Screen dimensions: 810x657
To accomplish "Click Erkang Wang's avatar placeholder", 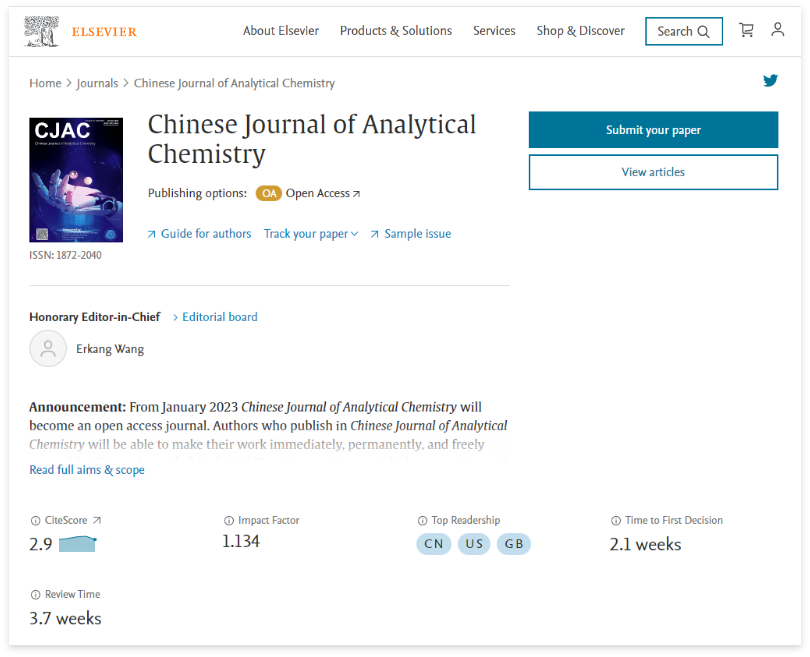I will click(48, 349).
